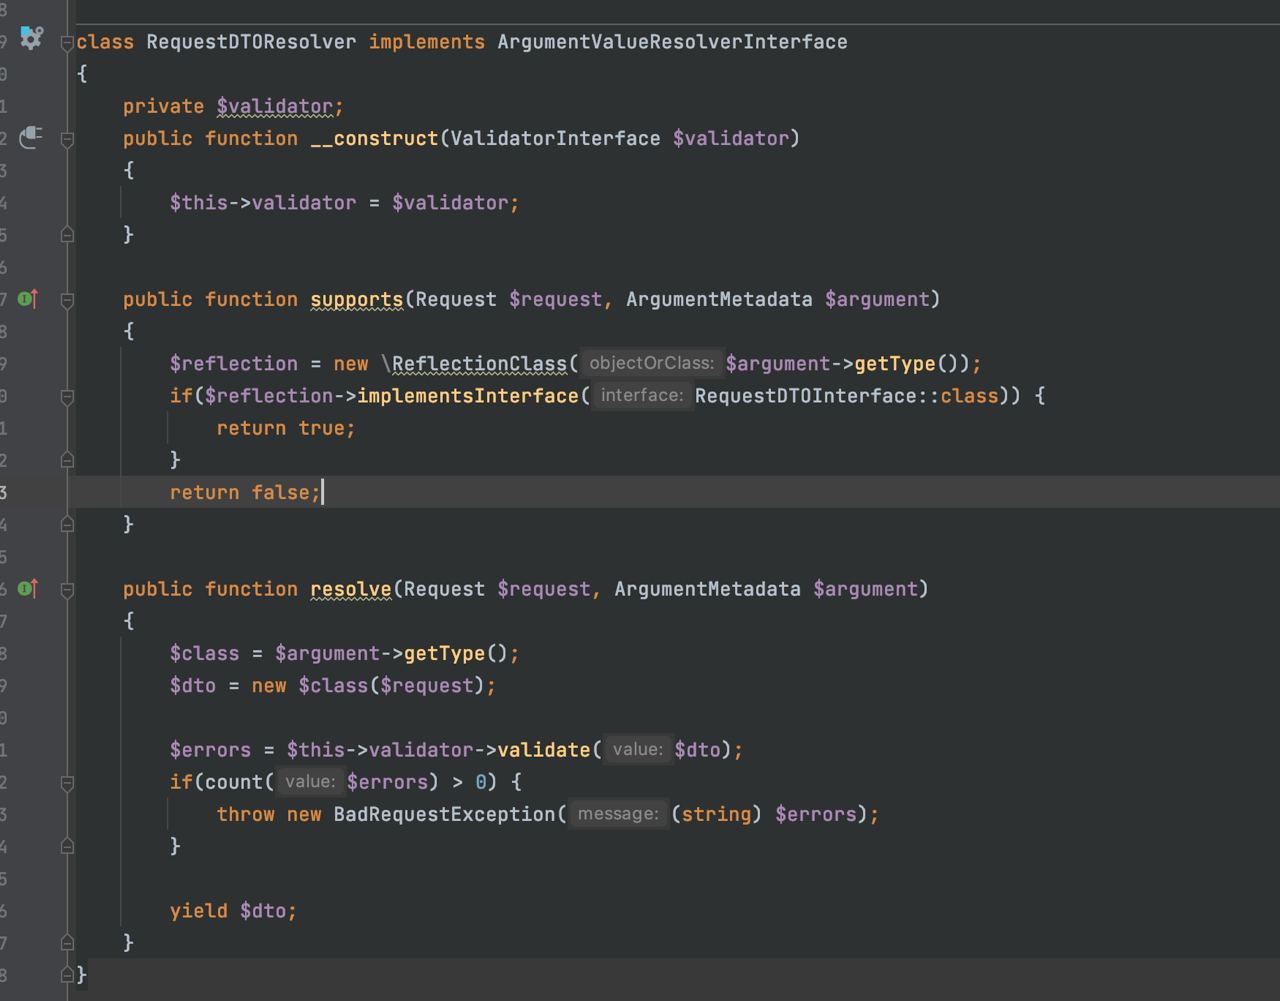Click \ReflectionClass in the new expression
The width and height of the screenshot is (1280, 1001).
click(474, 363)
